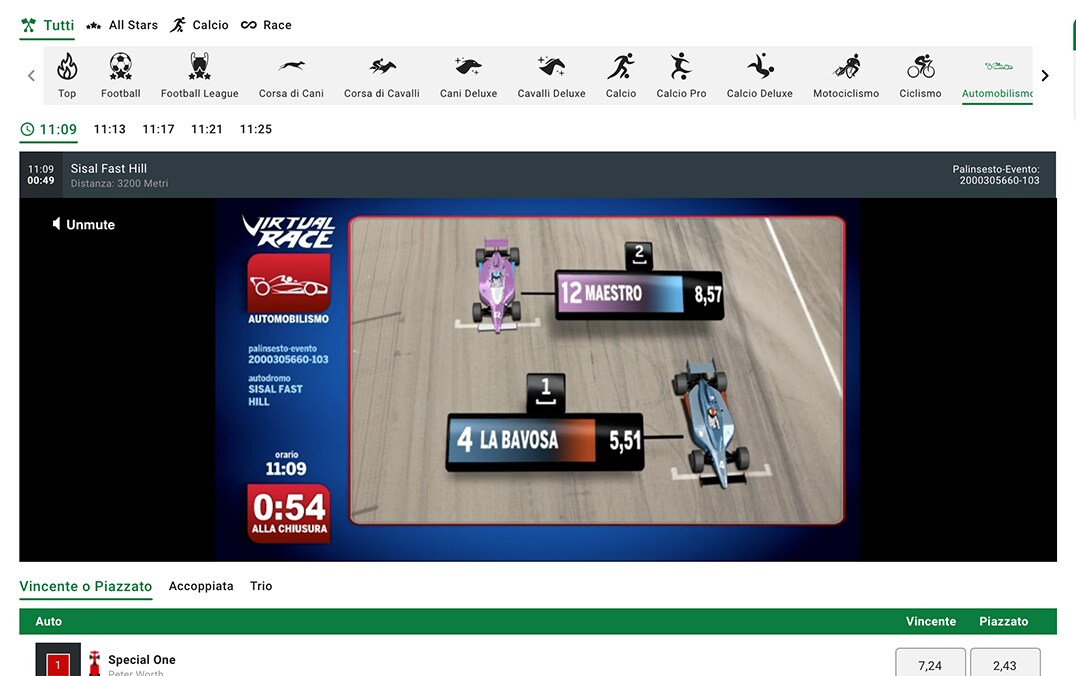This screenshot has height=676, width=1076.
Task: Select the 11:25 race time
Action: point(256,129)
